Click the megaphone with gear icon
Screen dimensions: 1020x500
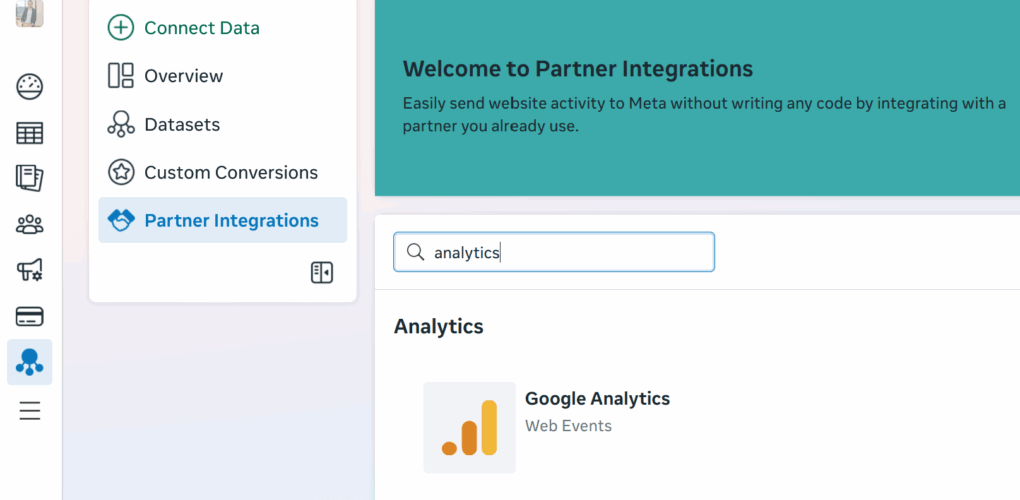tap(30, 270)
